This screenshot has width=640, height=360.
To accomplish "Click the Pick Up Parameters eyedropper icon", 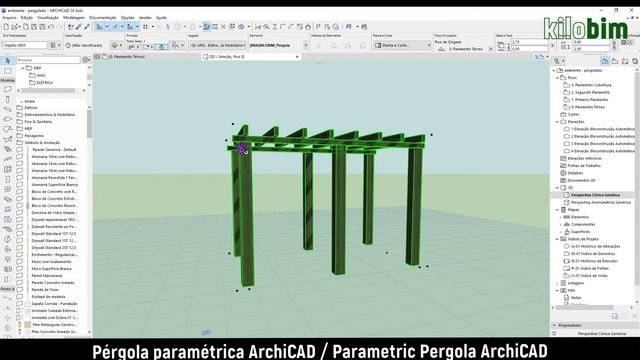I will pos(78,27).
